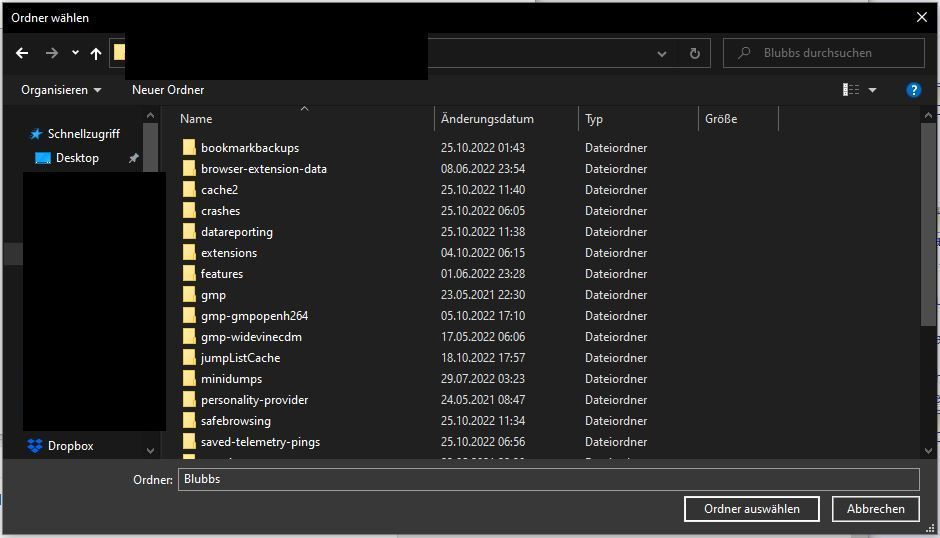
Task: Click the safebrowsing folder name
Action: (x=236, y=420)
